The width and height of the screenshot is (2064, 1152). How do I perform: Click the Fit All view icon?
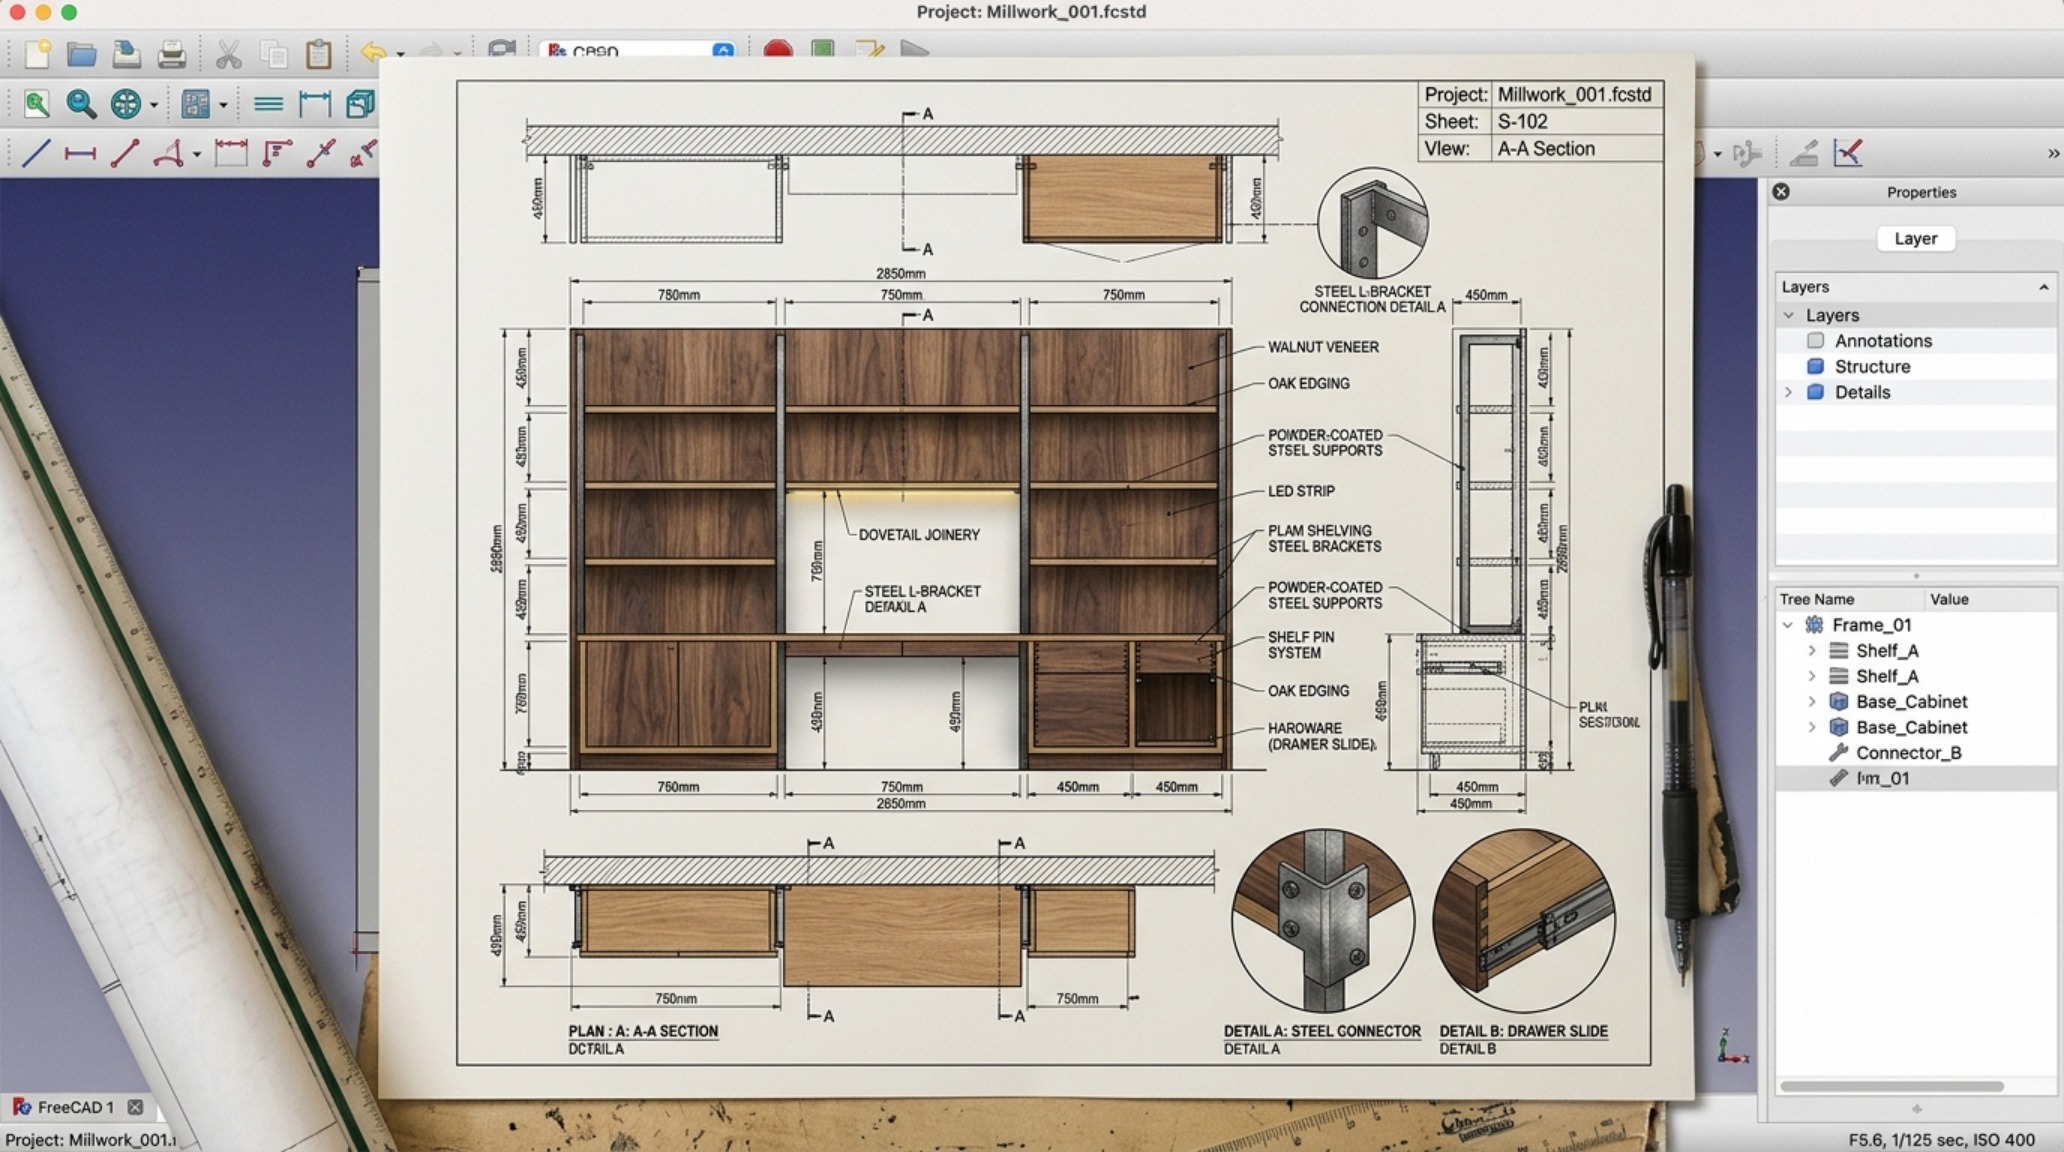pyautogui.click(x=37, y=103)
